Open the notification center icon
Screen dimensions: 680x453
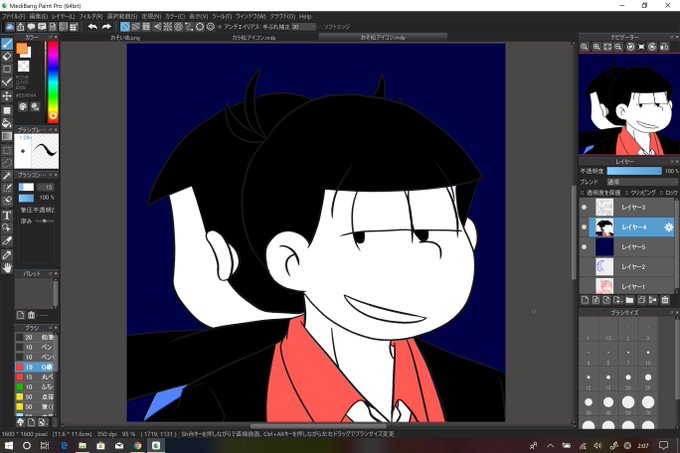click(664, 445)
